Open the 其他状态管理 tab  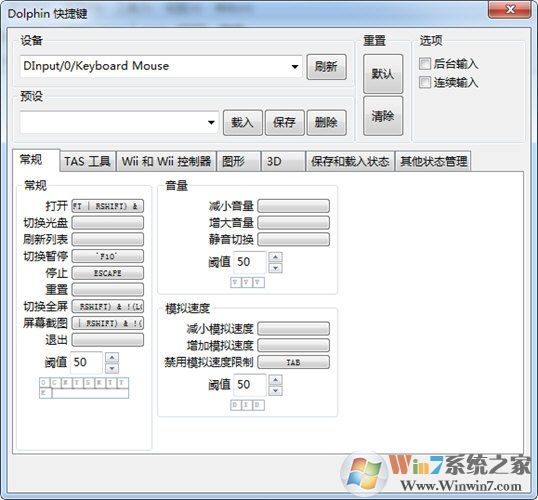(x=433, y=161)
